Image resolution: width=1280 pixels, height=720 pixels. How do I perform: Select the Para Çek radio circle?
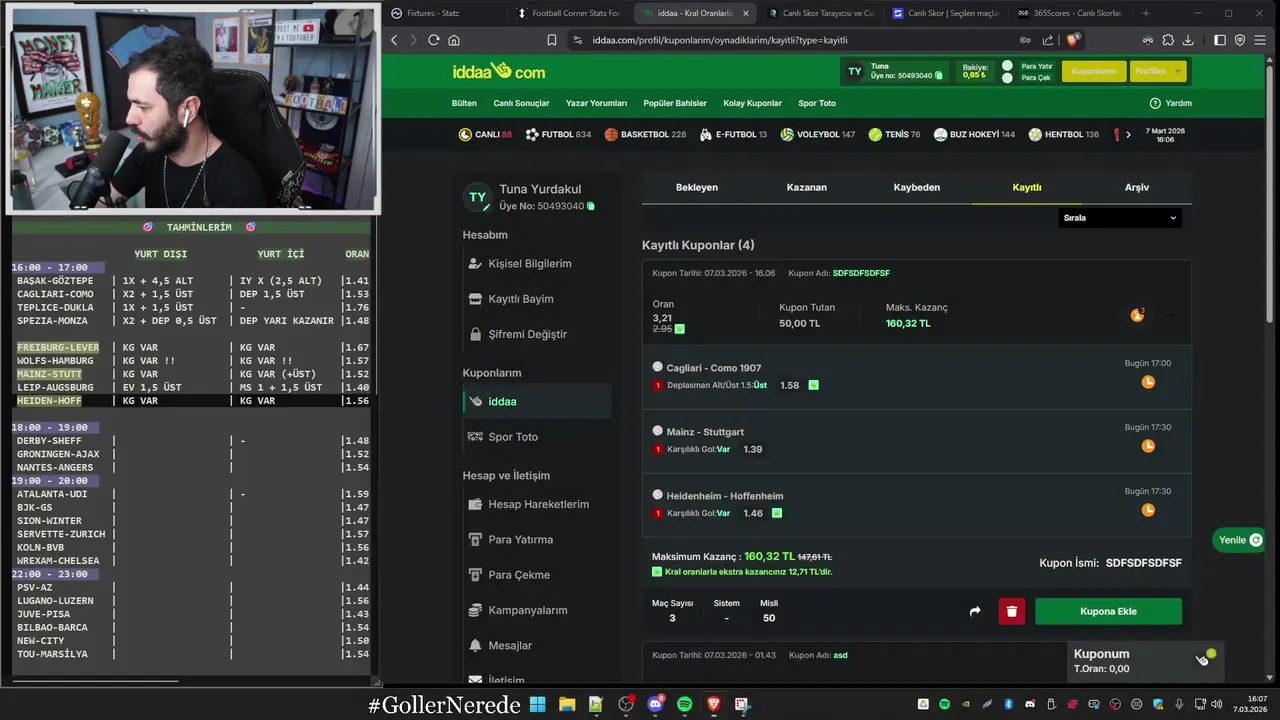pos(1007,78)
